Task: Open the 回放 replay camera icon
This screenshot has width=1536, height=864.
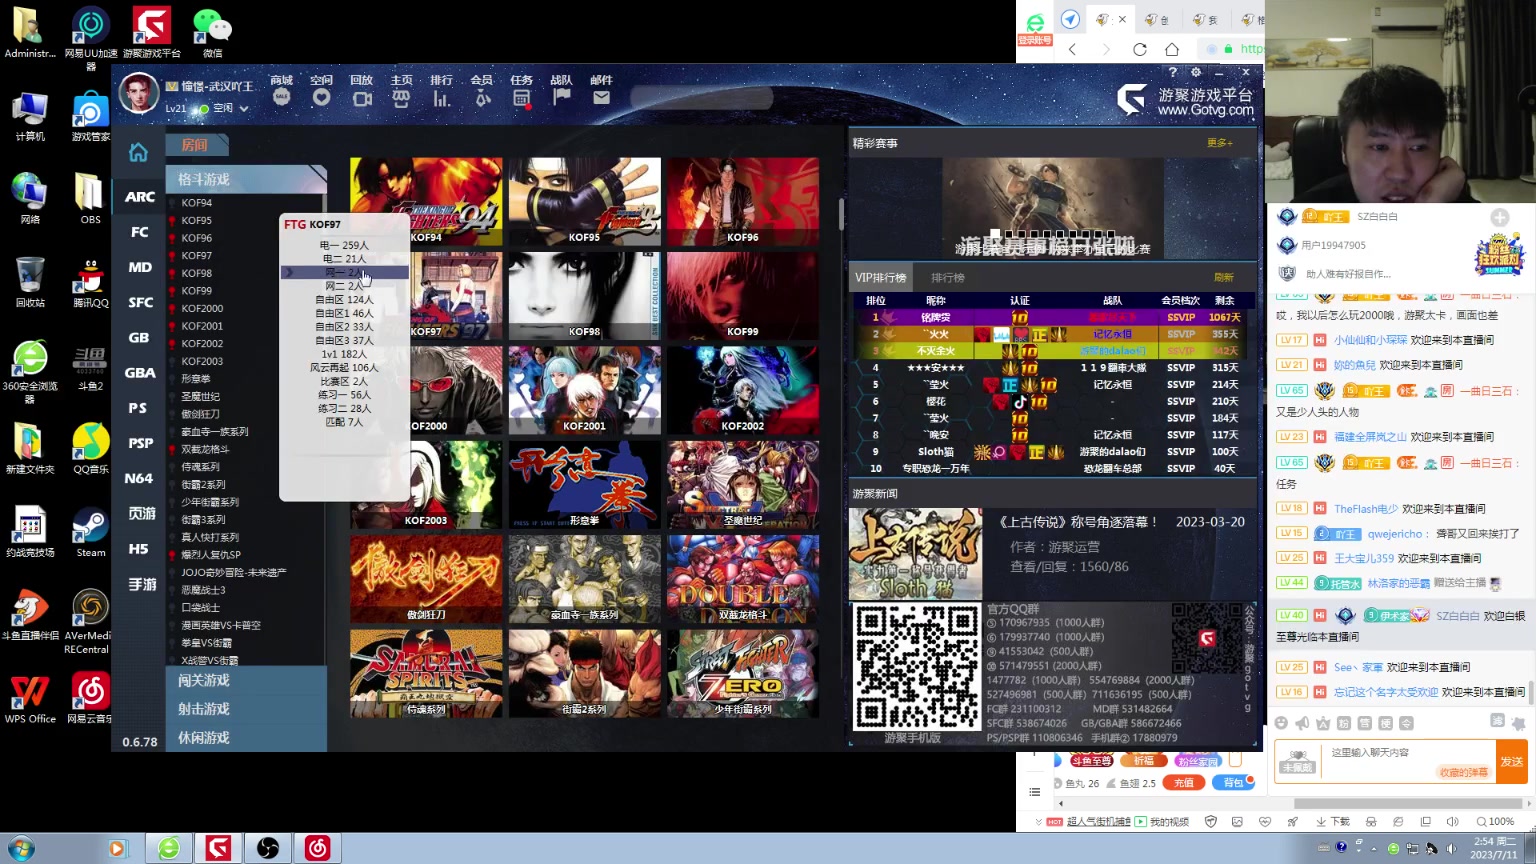Action: point(362,98)
